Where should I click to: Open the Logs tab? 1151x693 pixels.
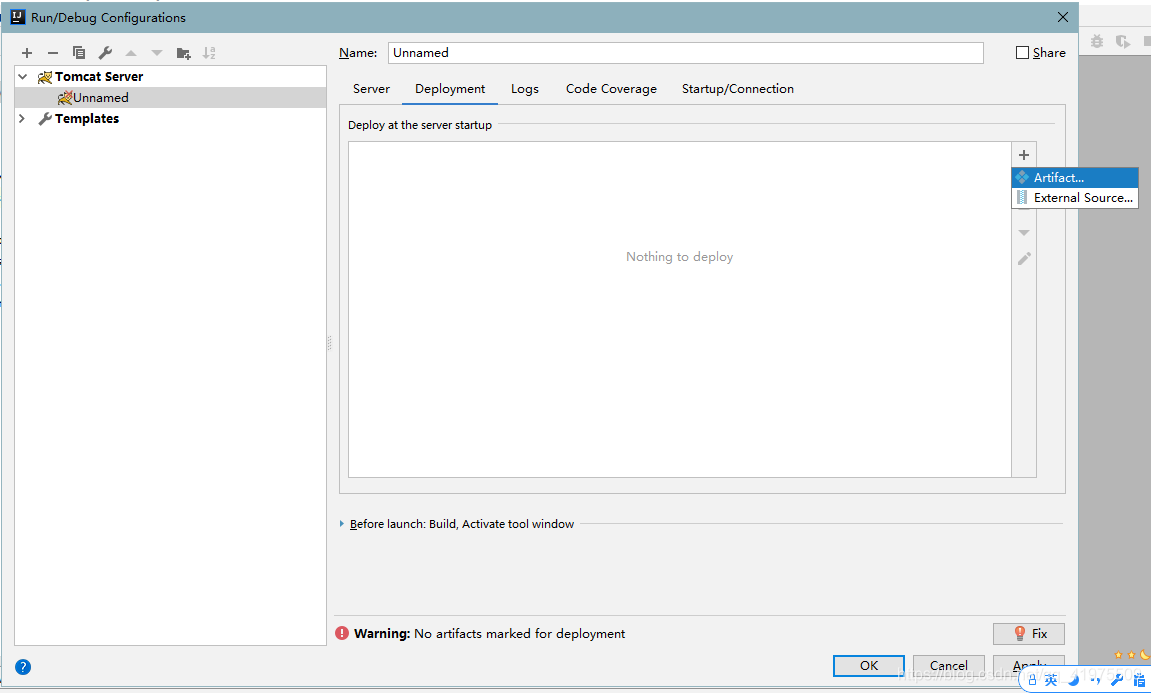pos(525,89)
